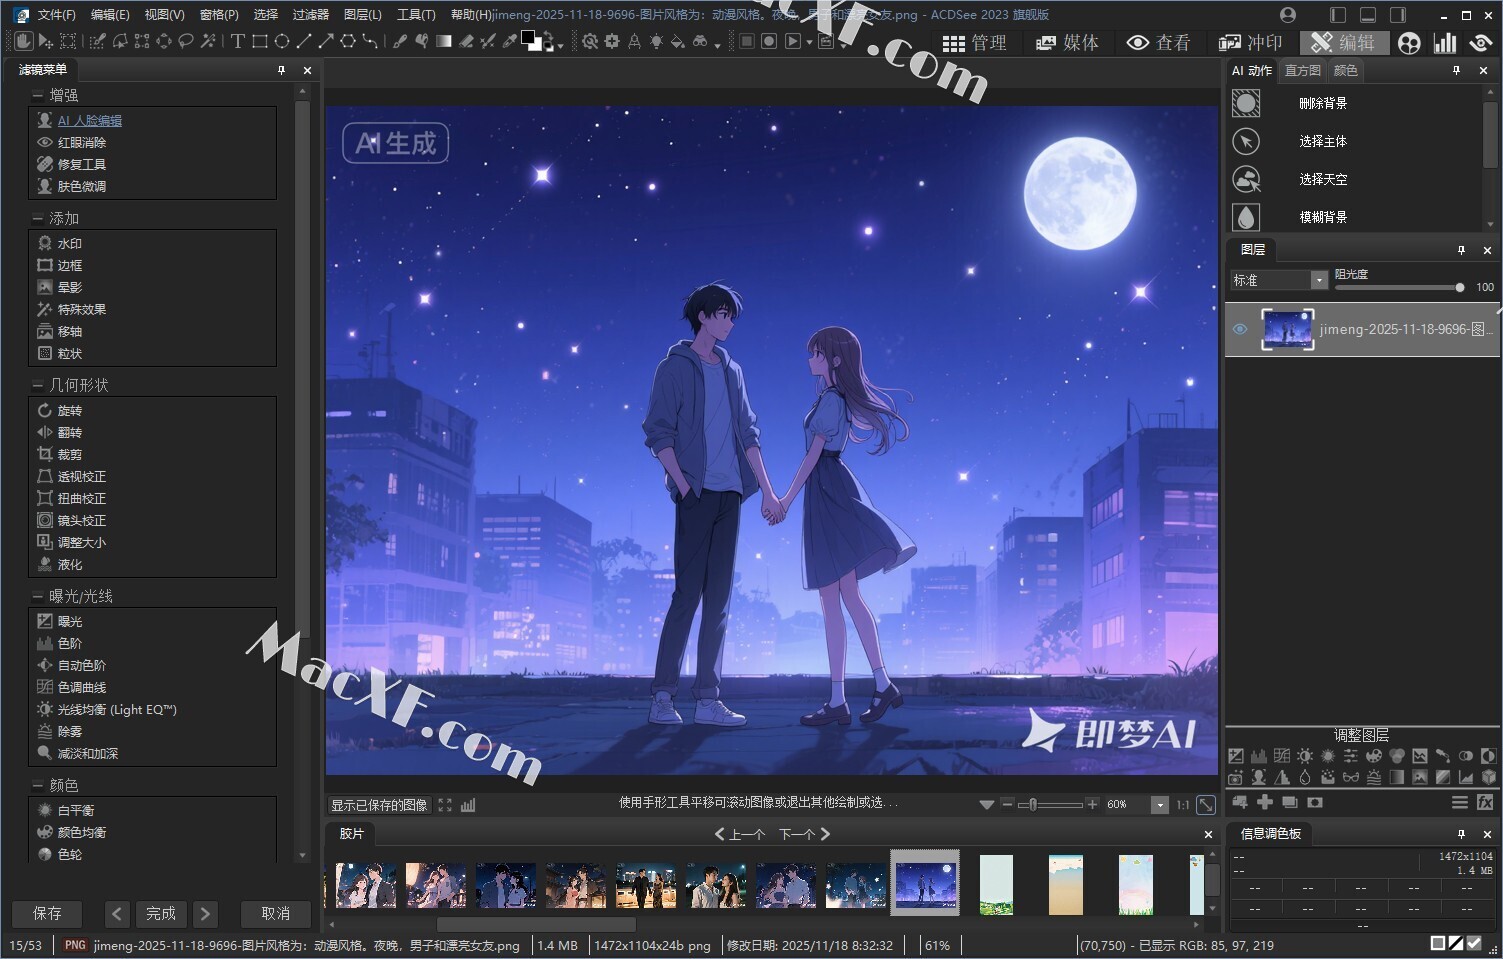1503x959 pixels.
Task: Click the 选择天空 select sky icon
Action: 1246,179
